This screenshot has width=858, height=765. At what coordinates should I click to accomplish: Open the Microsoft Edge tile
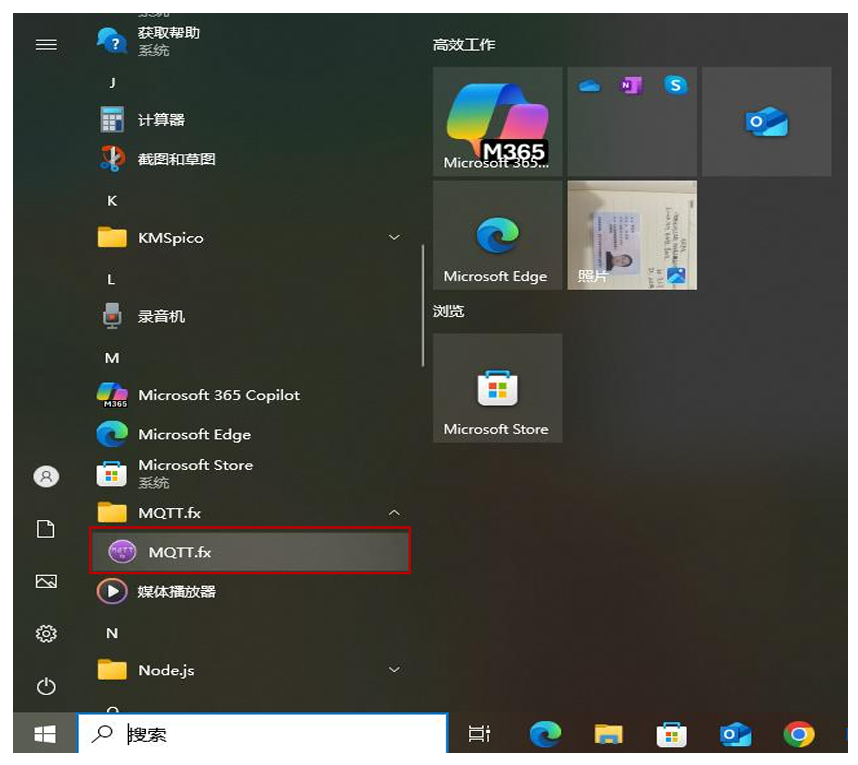(x=497, y=235)
